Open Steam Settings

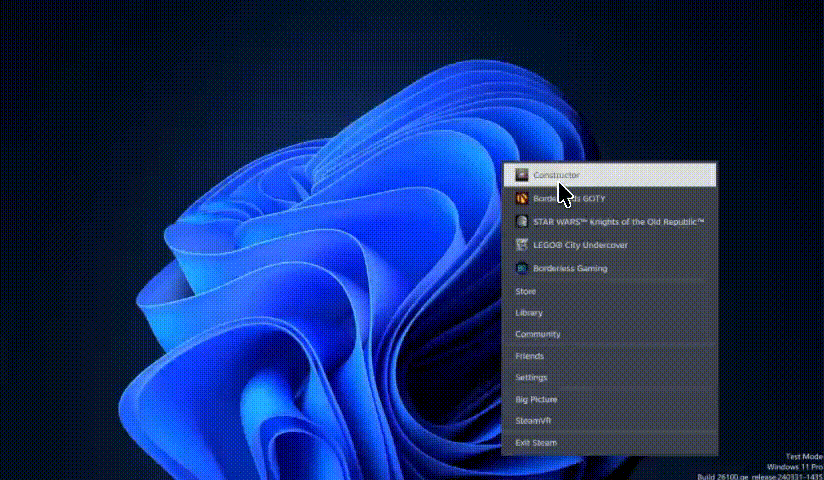531,378
